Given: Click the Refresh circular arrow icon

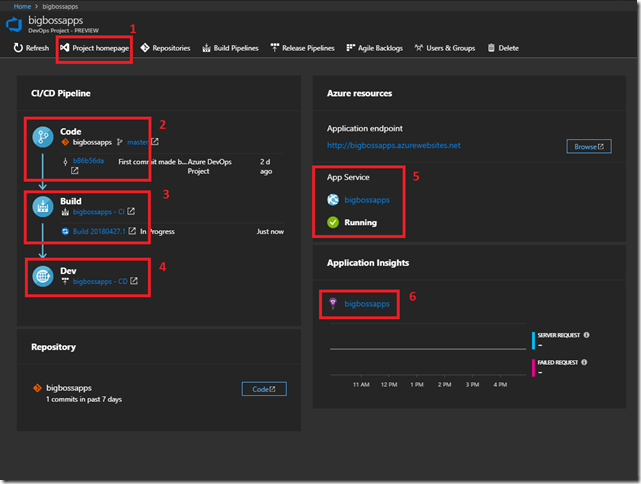Looking at the screenshot, I should point(18,48).
